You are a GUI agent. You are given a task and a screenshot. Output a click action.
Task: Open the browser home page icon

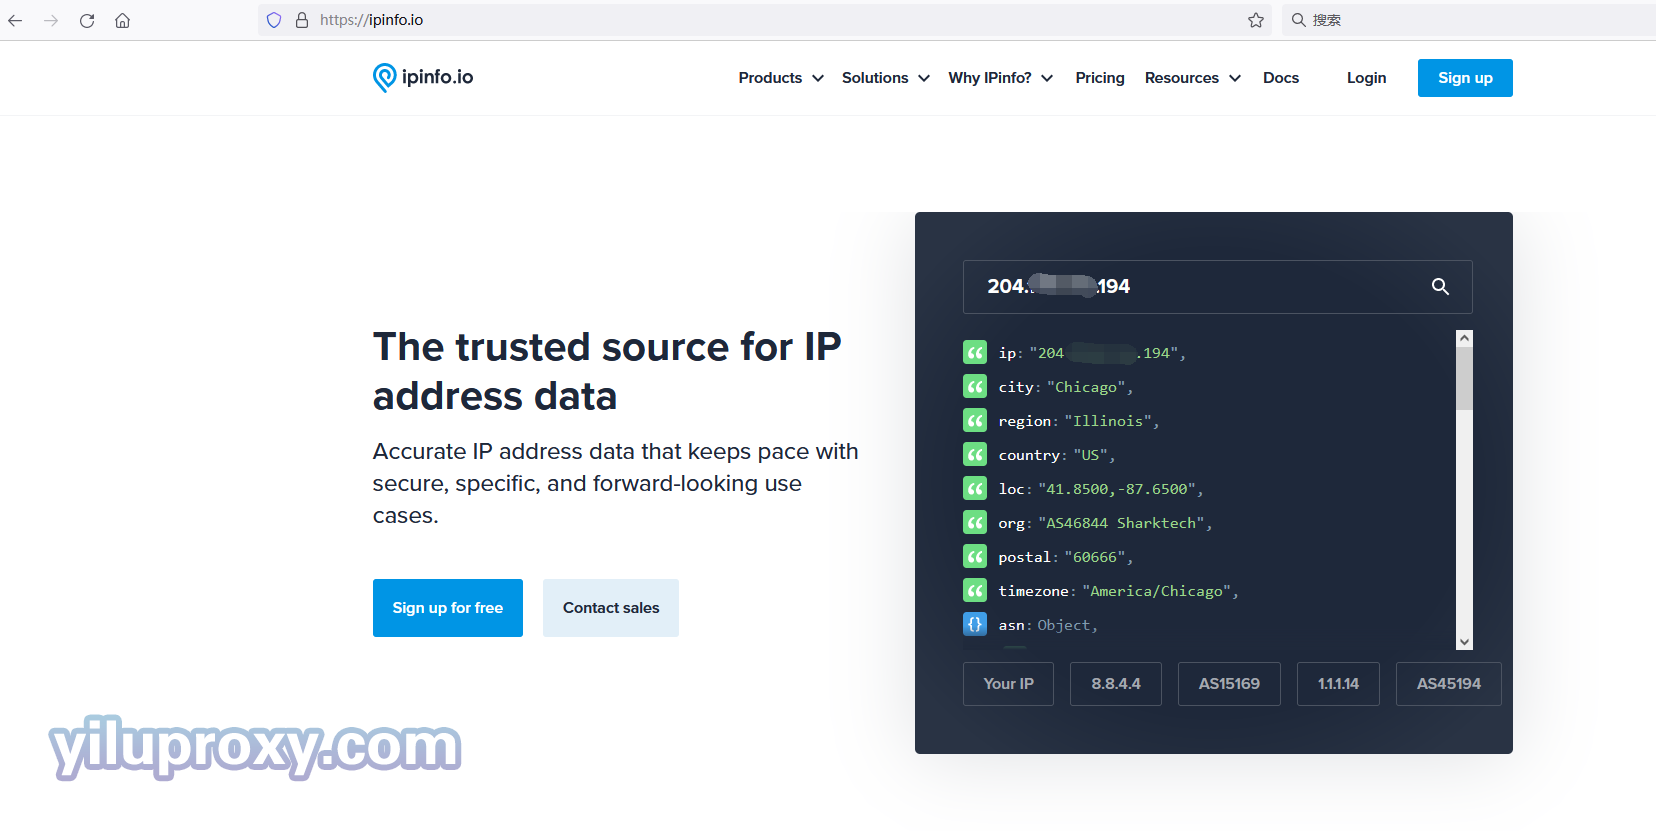click(x=122, y=20)
